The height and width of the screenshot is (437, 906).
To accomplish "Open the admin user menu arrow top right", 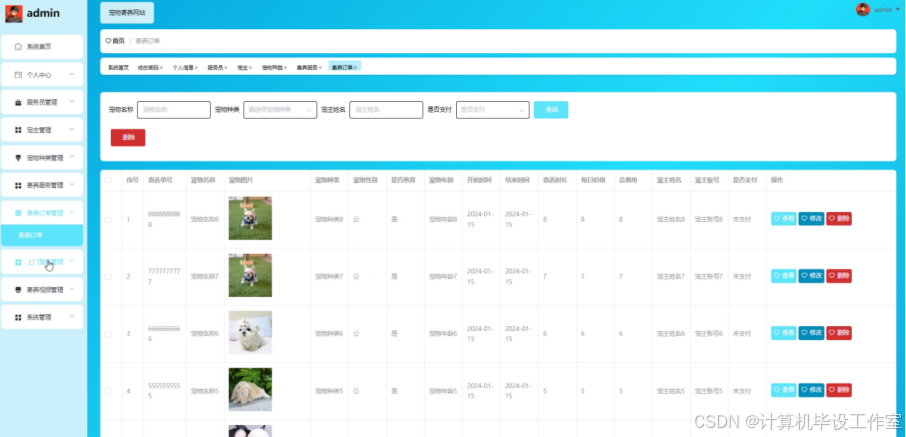I will [x=897, y=9].
